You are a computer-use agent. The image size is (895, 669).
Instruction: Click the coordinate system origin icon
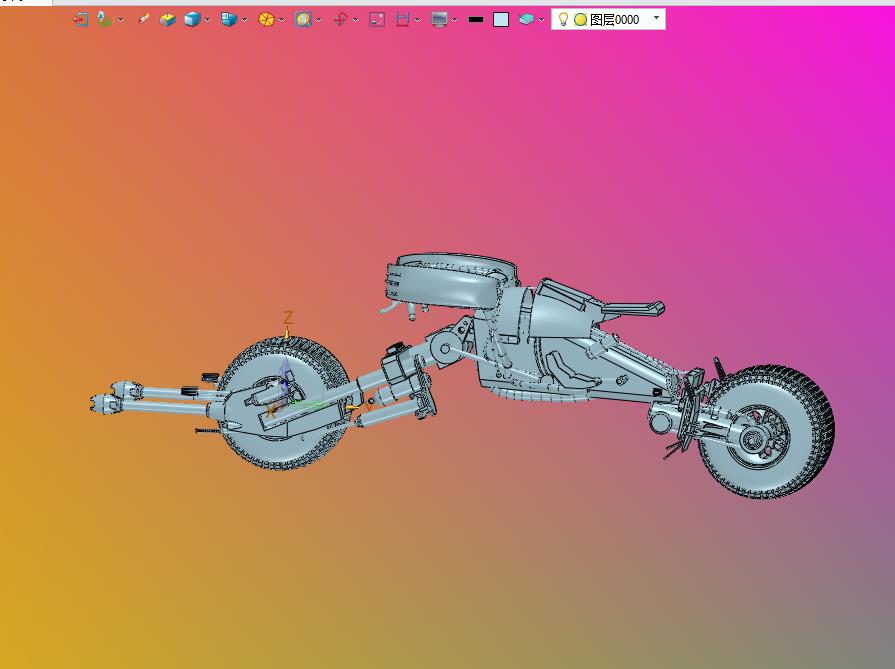pyautogui.click(x=104, y=19)
